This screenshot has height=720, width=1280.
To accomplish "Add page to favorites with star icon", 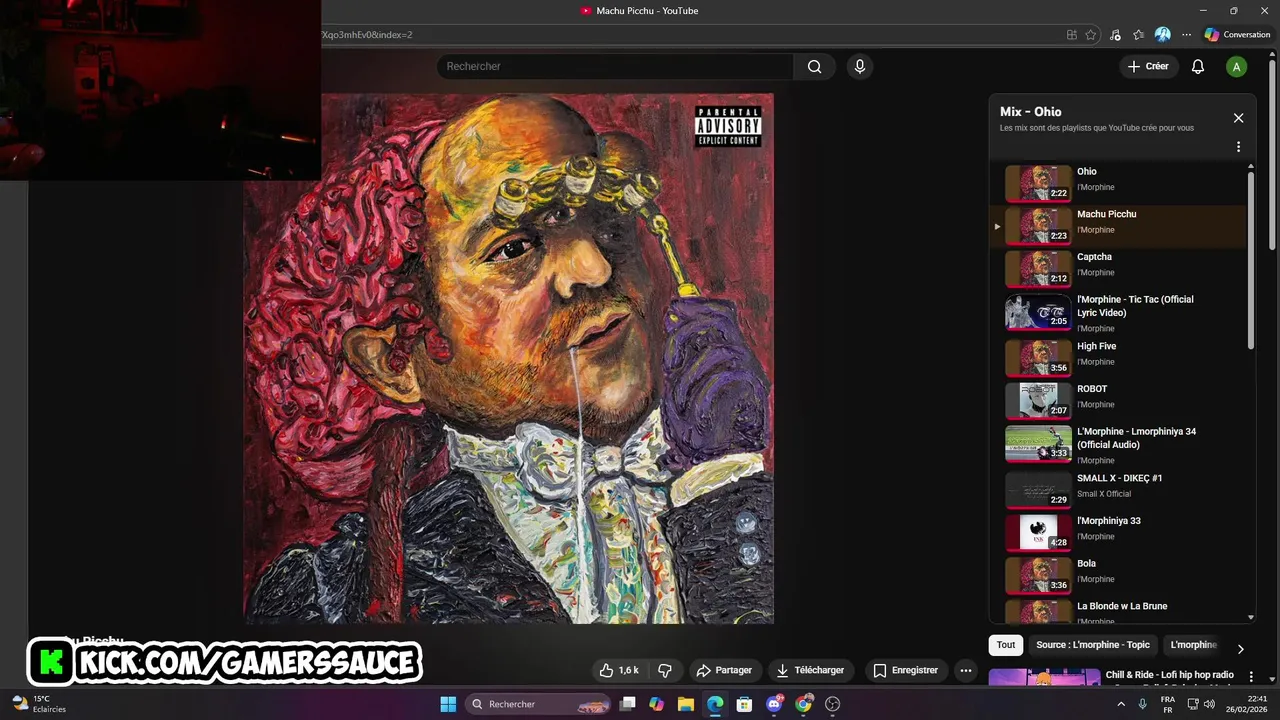I will [1091, 35].
